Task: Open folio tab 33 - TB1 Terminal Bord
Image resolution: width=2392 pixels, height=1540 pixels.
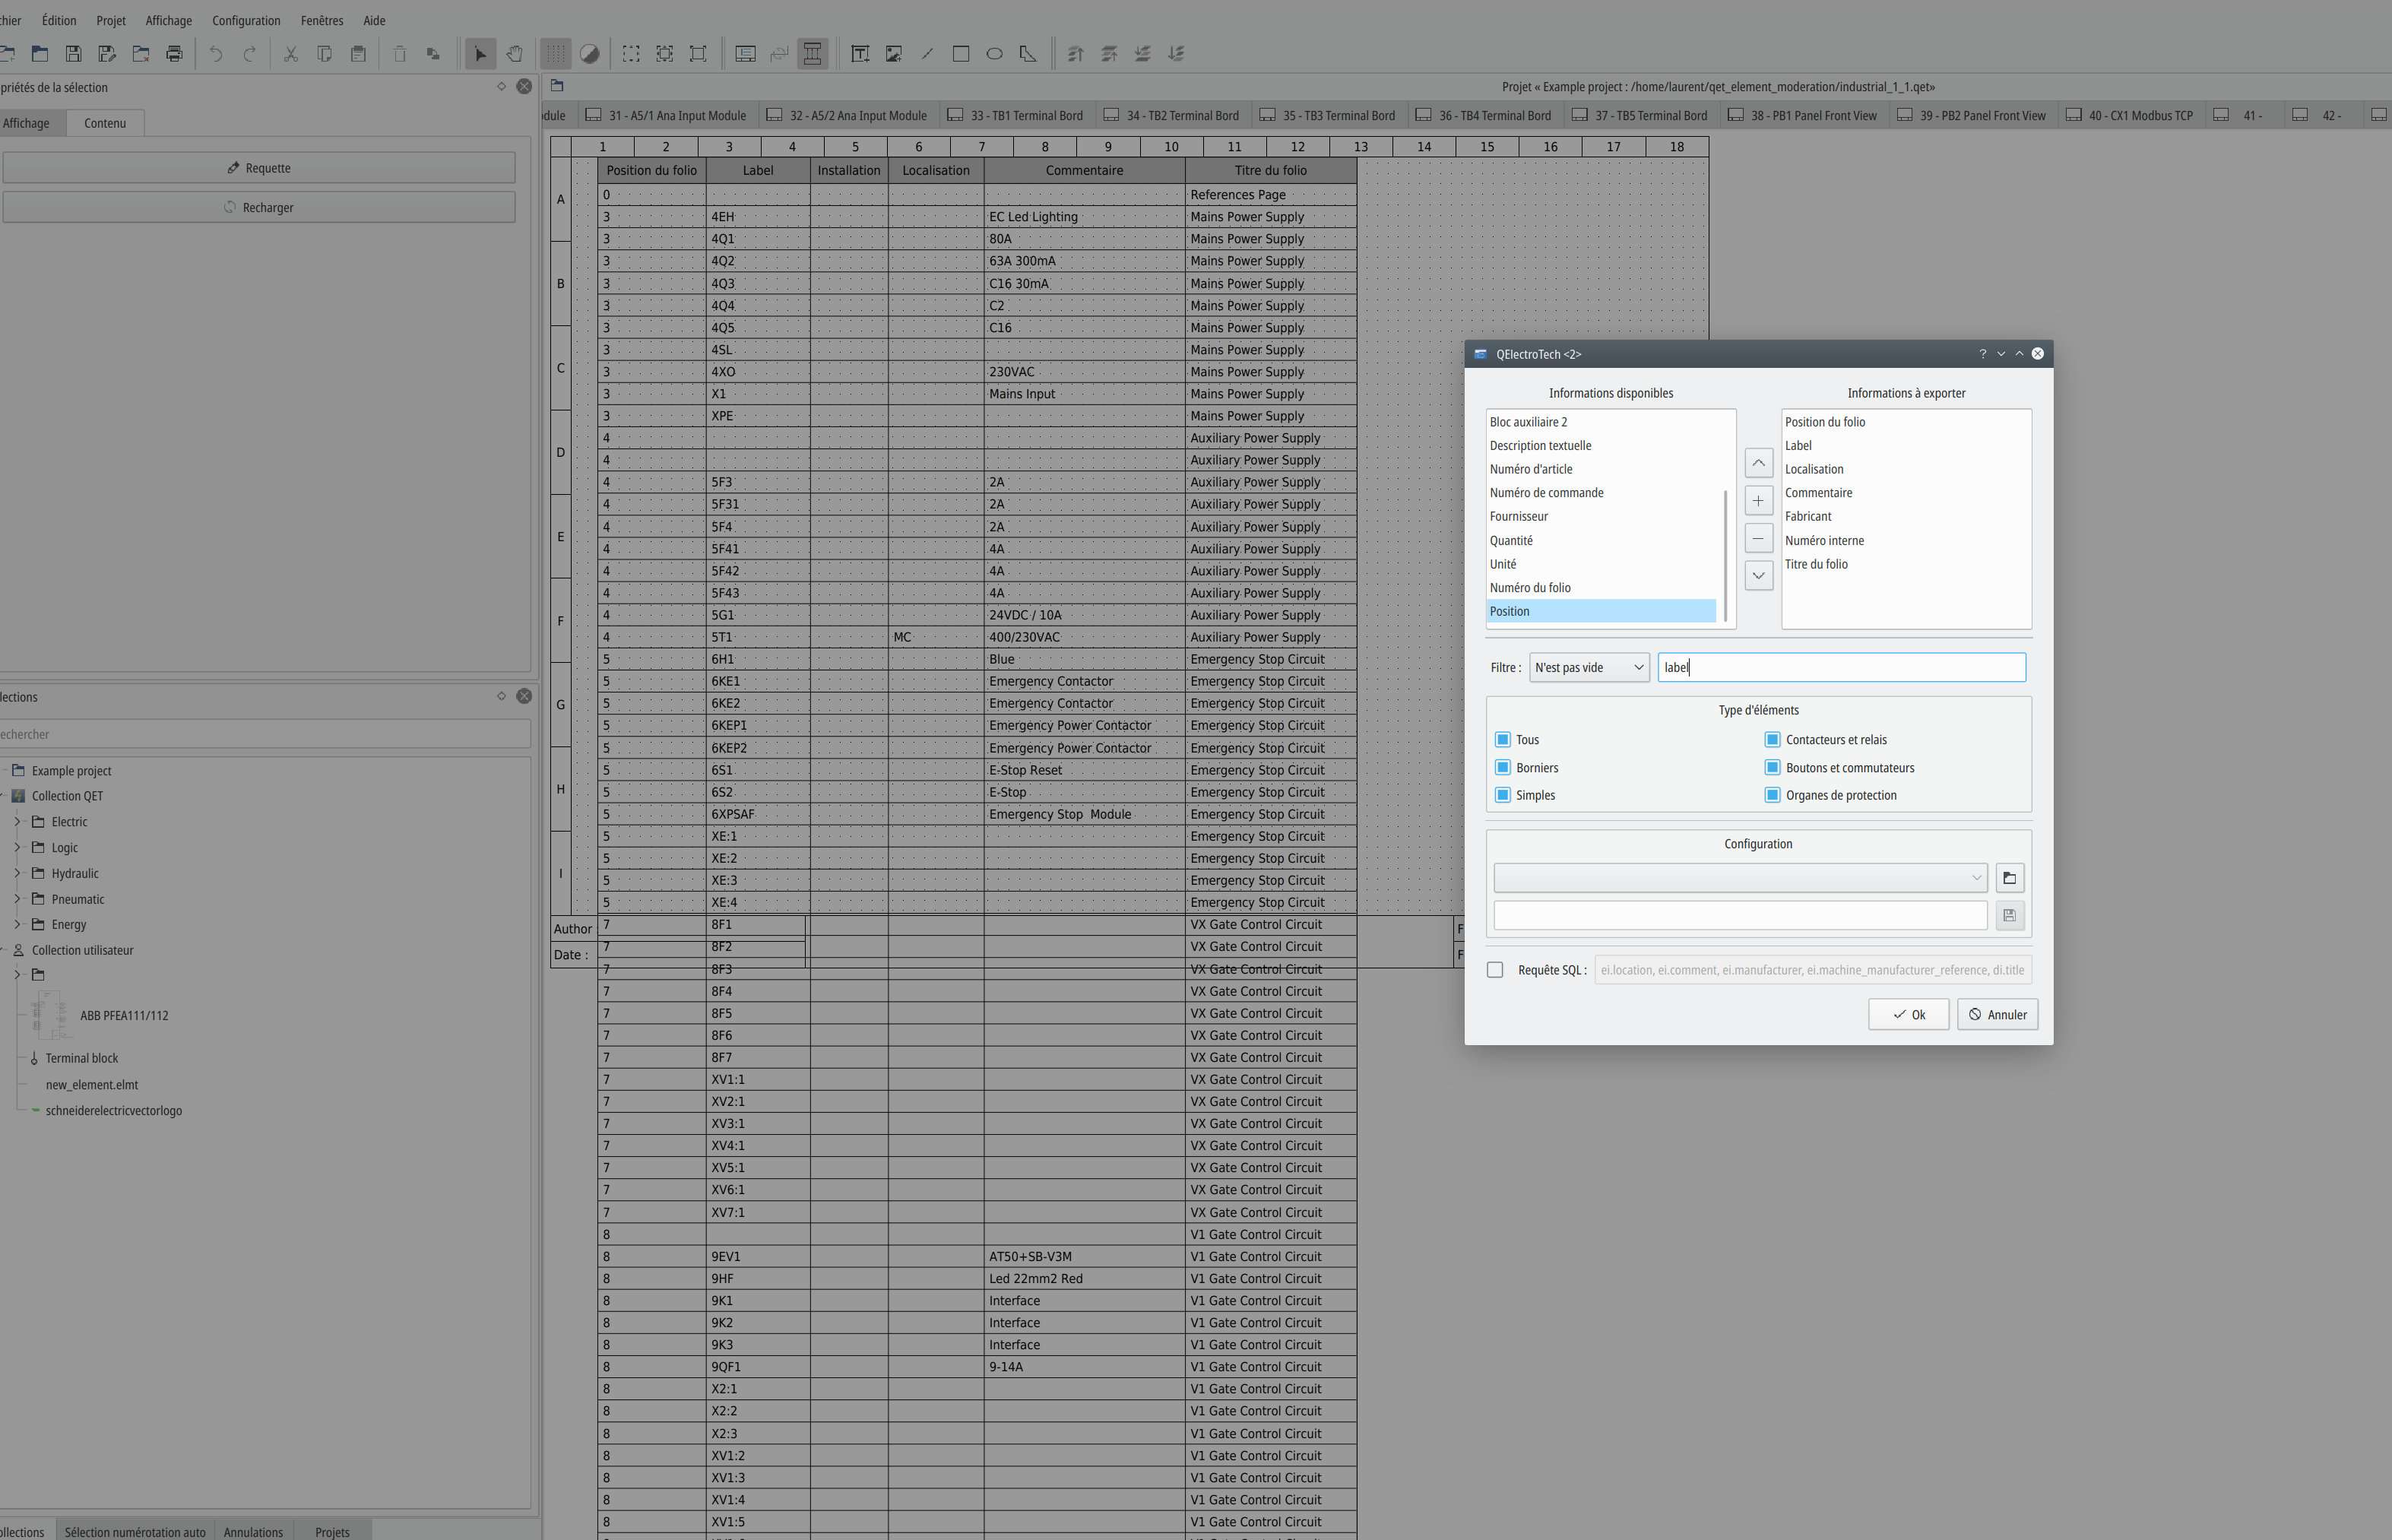Action: (x=1017, y=116)
